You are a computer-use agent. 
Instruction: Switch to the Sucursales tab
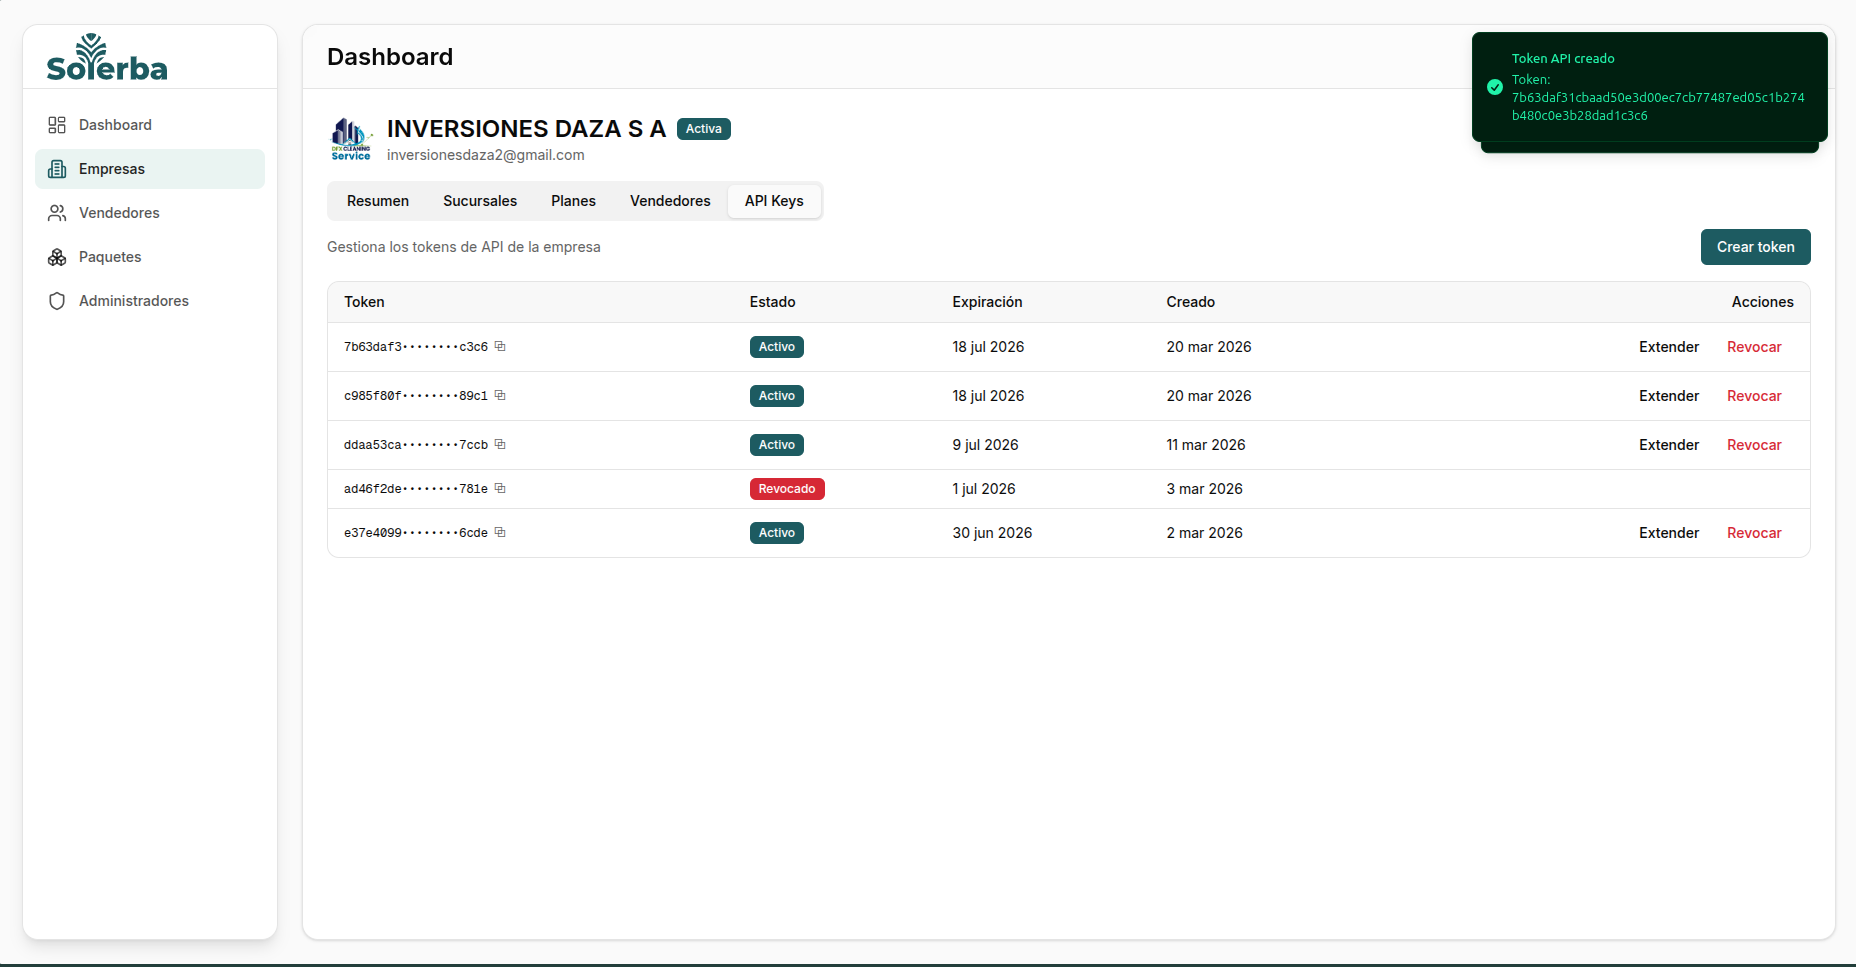480,201
